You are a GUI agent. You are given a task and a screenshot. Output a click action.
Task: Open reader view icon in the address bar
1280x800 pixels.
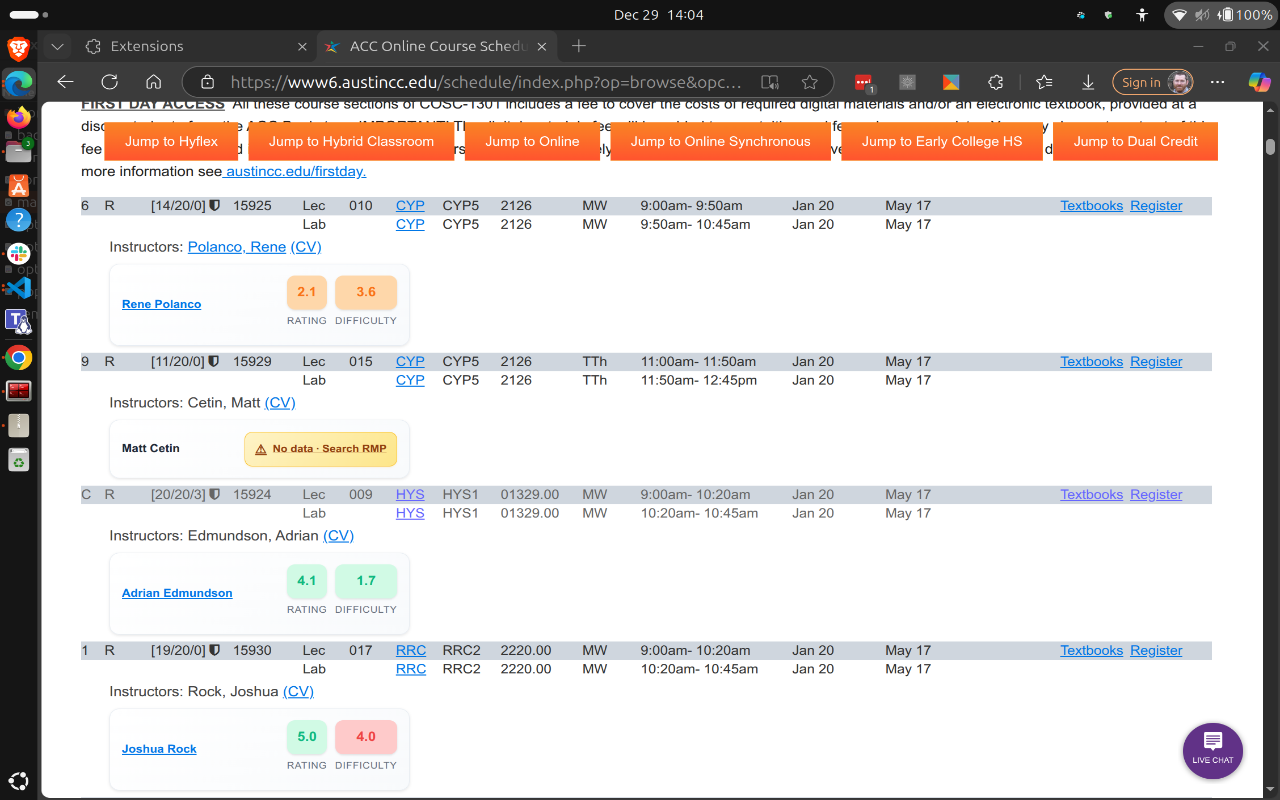769,82
